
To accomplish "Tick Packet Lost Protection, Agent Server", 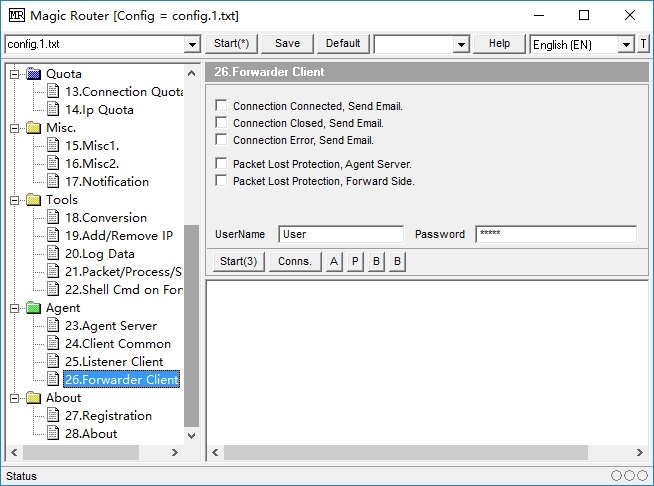I will pos(221,164).
